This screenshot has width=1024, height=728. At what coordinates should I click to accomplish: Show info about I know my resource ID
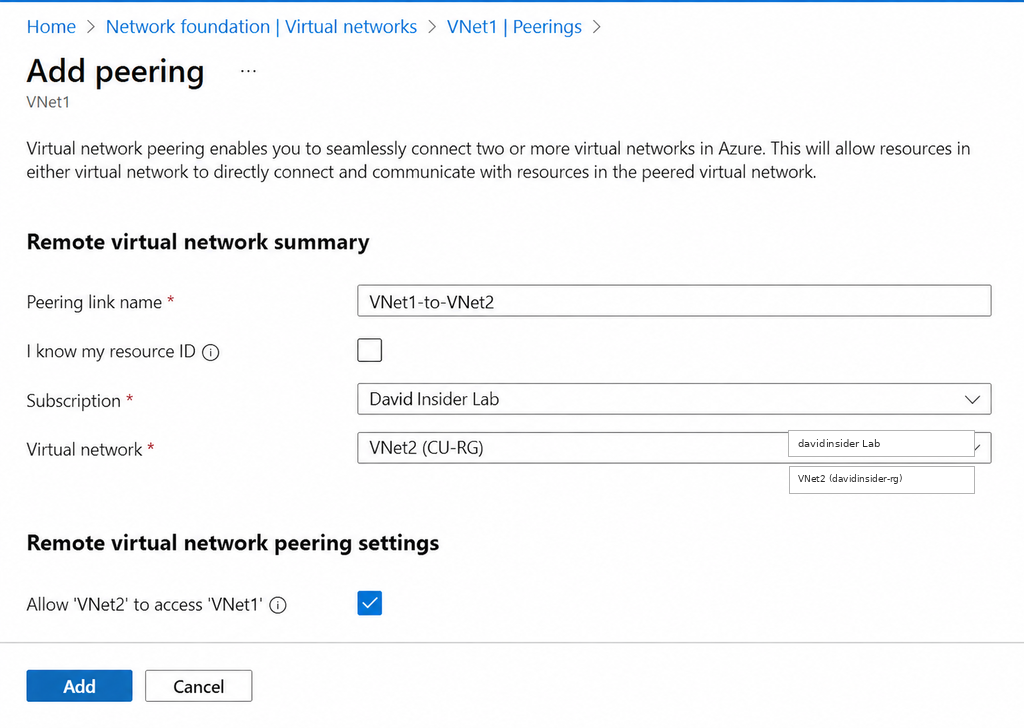pos(210,353)
